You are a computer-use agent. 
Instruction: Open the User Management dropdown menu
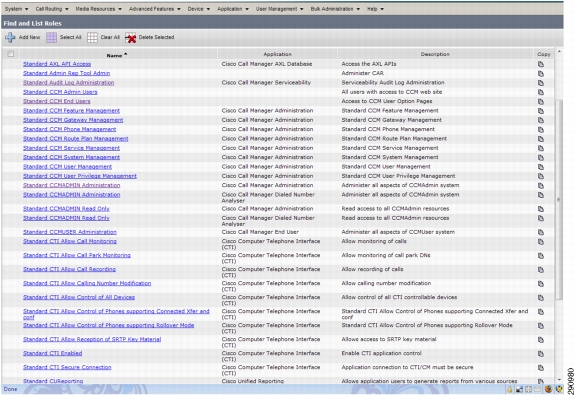click(x=280, y=9)
